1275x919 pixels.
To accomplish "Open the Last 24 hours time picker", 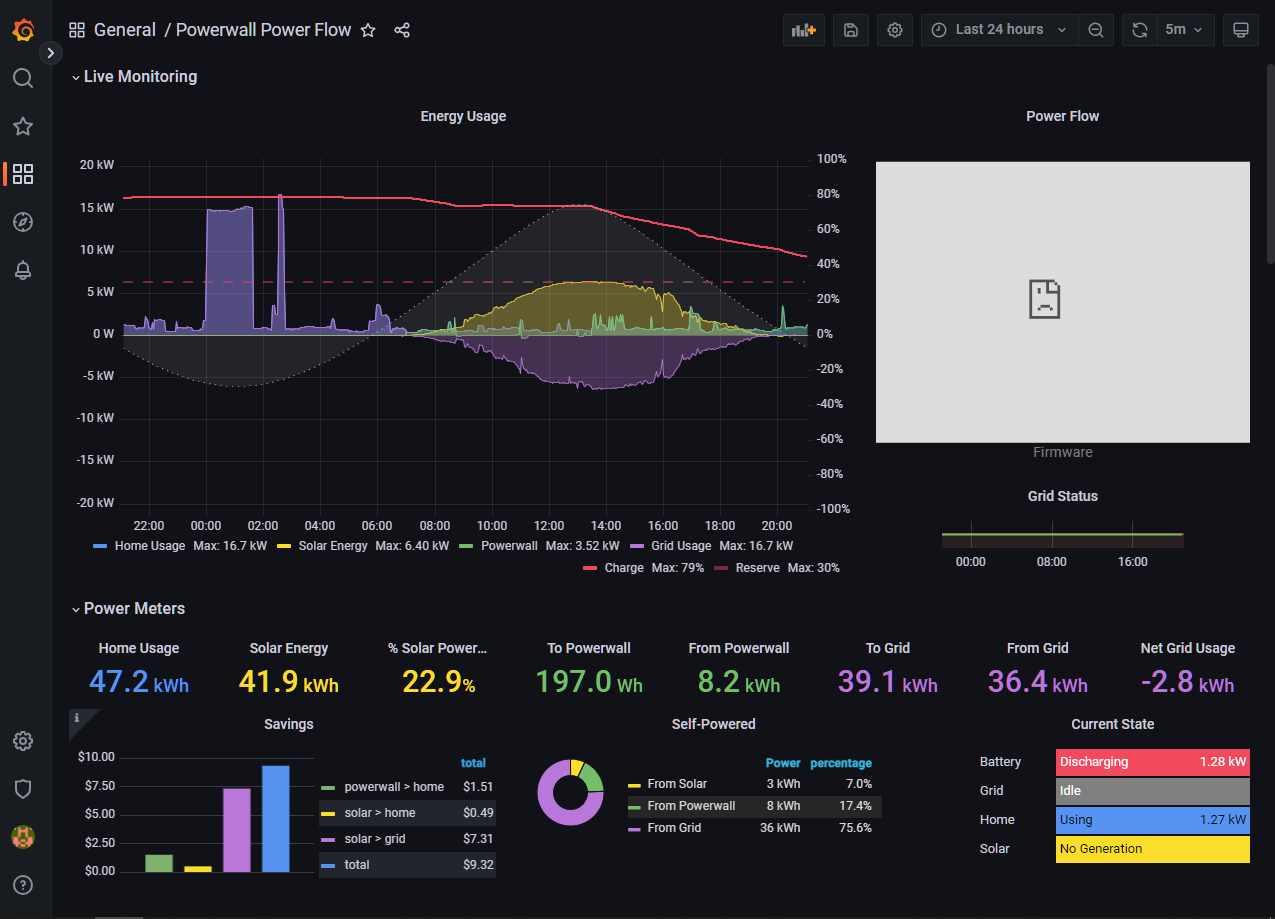I will pyautogui.click(x=1000, y=30).
